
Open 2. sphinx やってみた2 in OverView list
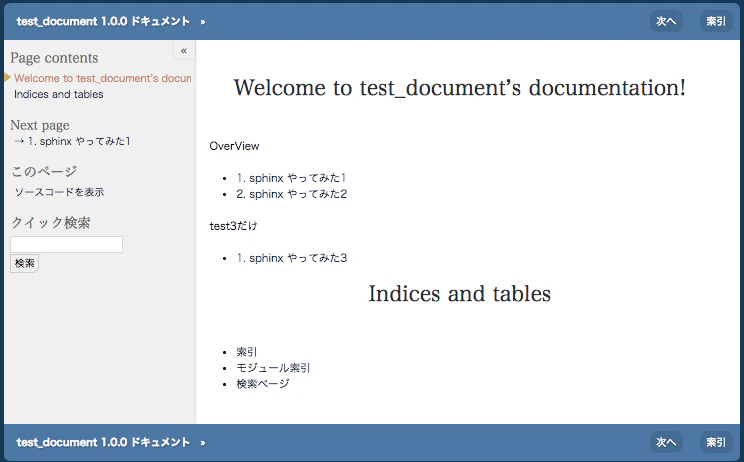tap(291, 194)
